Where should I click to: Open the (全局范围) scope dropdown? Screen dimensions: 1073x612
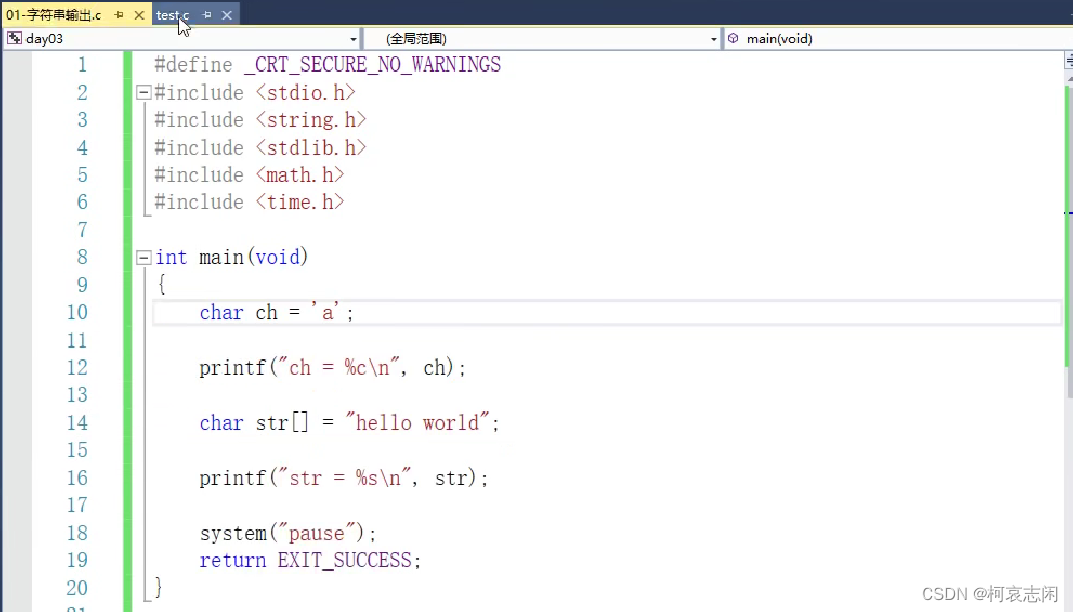coord(711,38)
